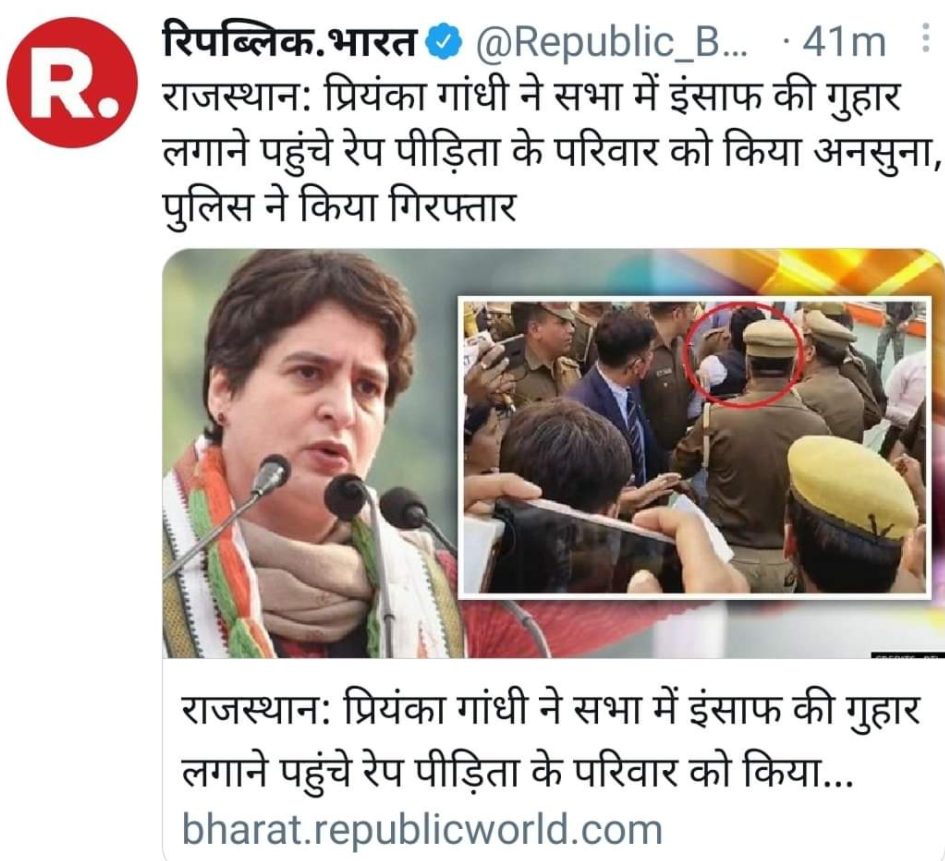945x861 pixels.
Task: Open the Republic Bharat profile avatar
Action: click(x=71, y=83)
